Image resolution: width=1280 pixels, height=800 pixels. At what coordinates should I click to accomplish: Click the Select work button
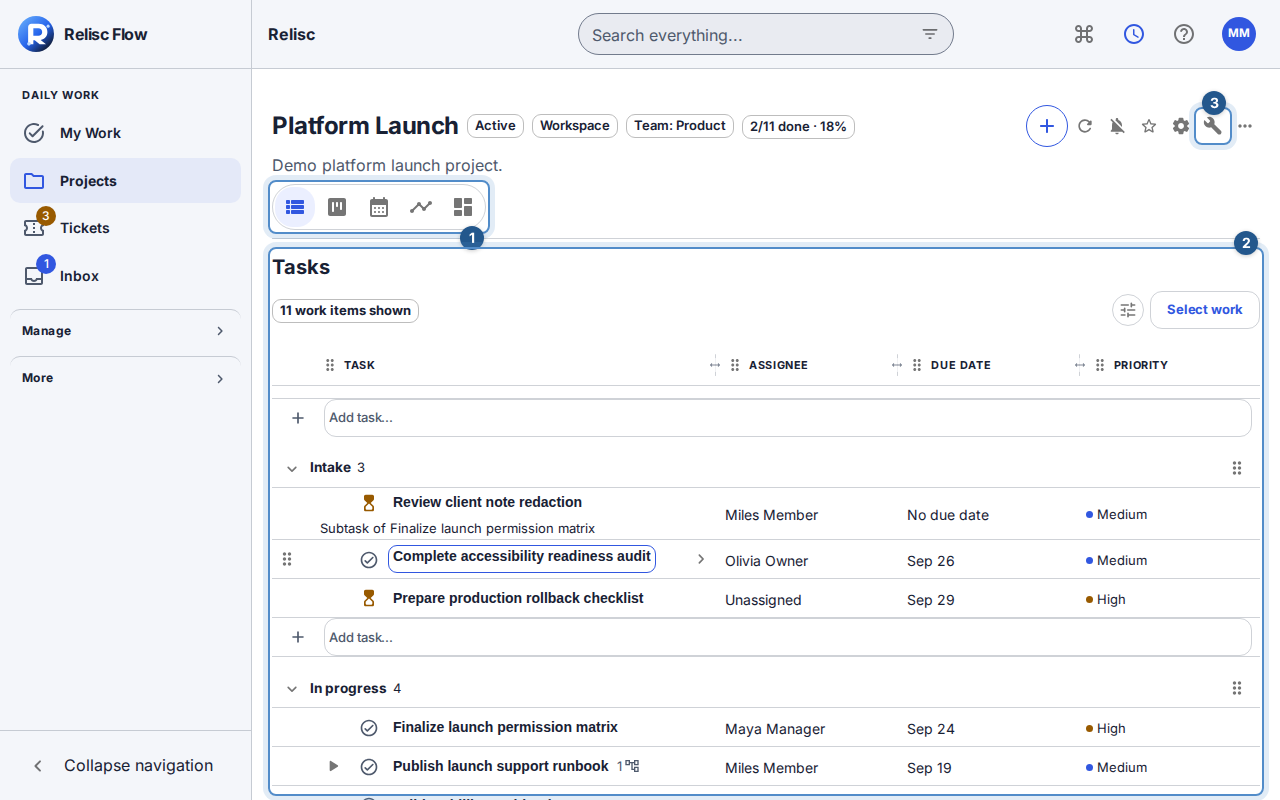1204,310
